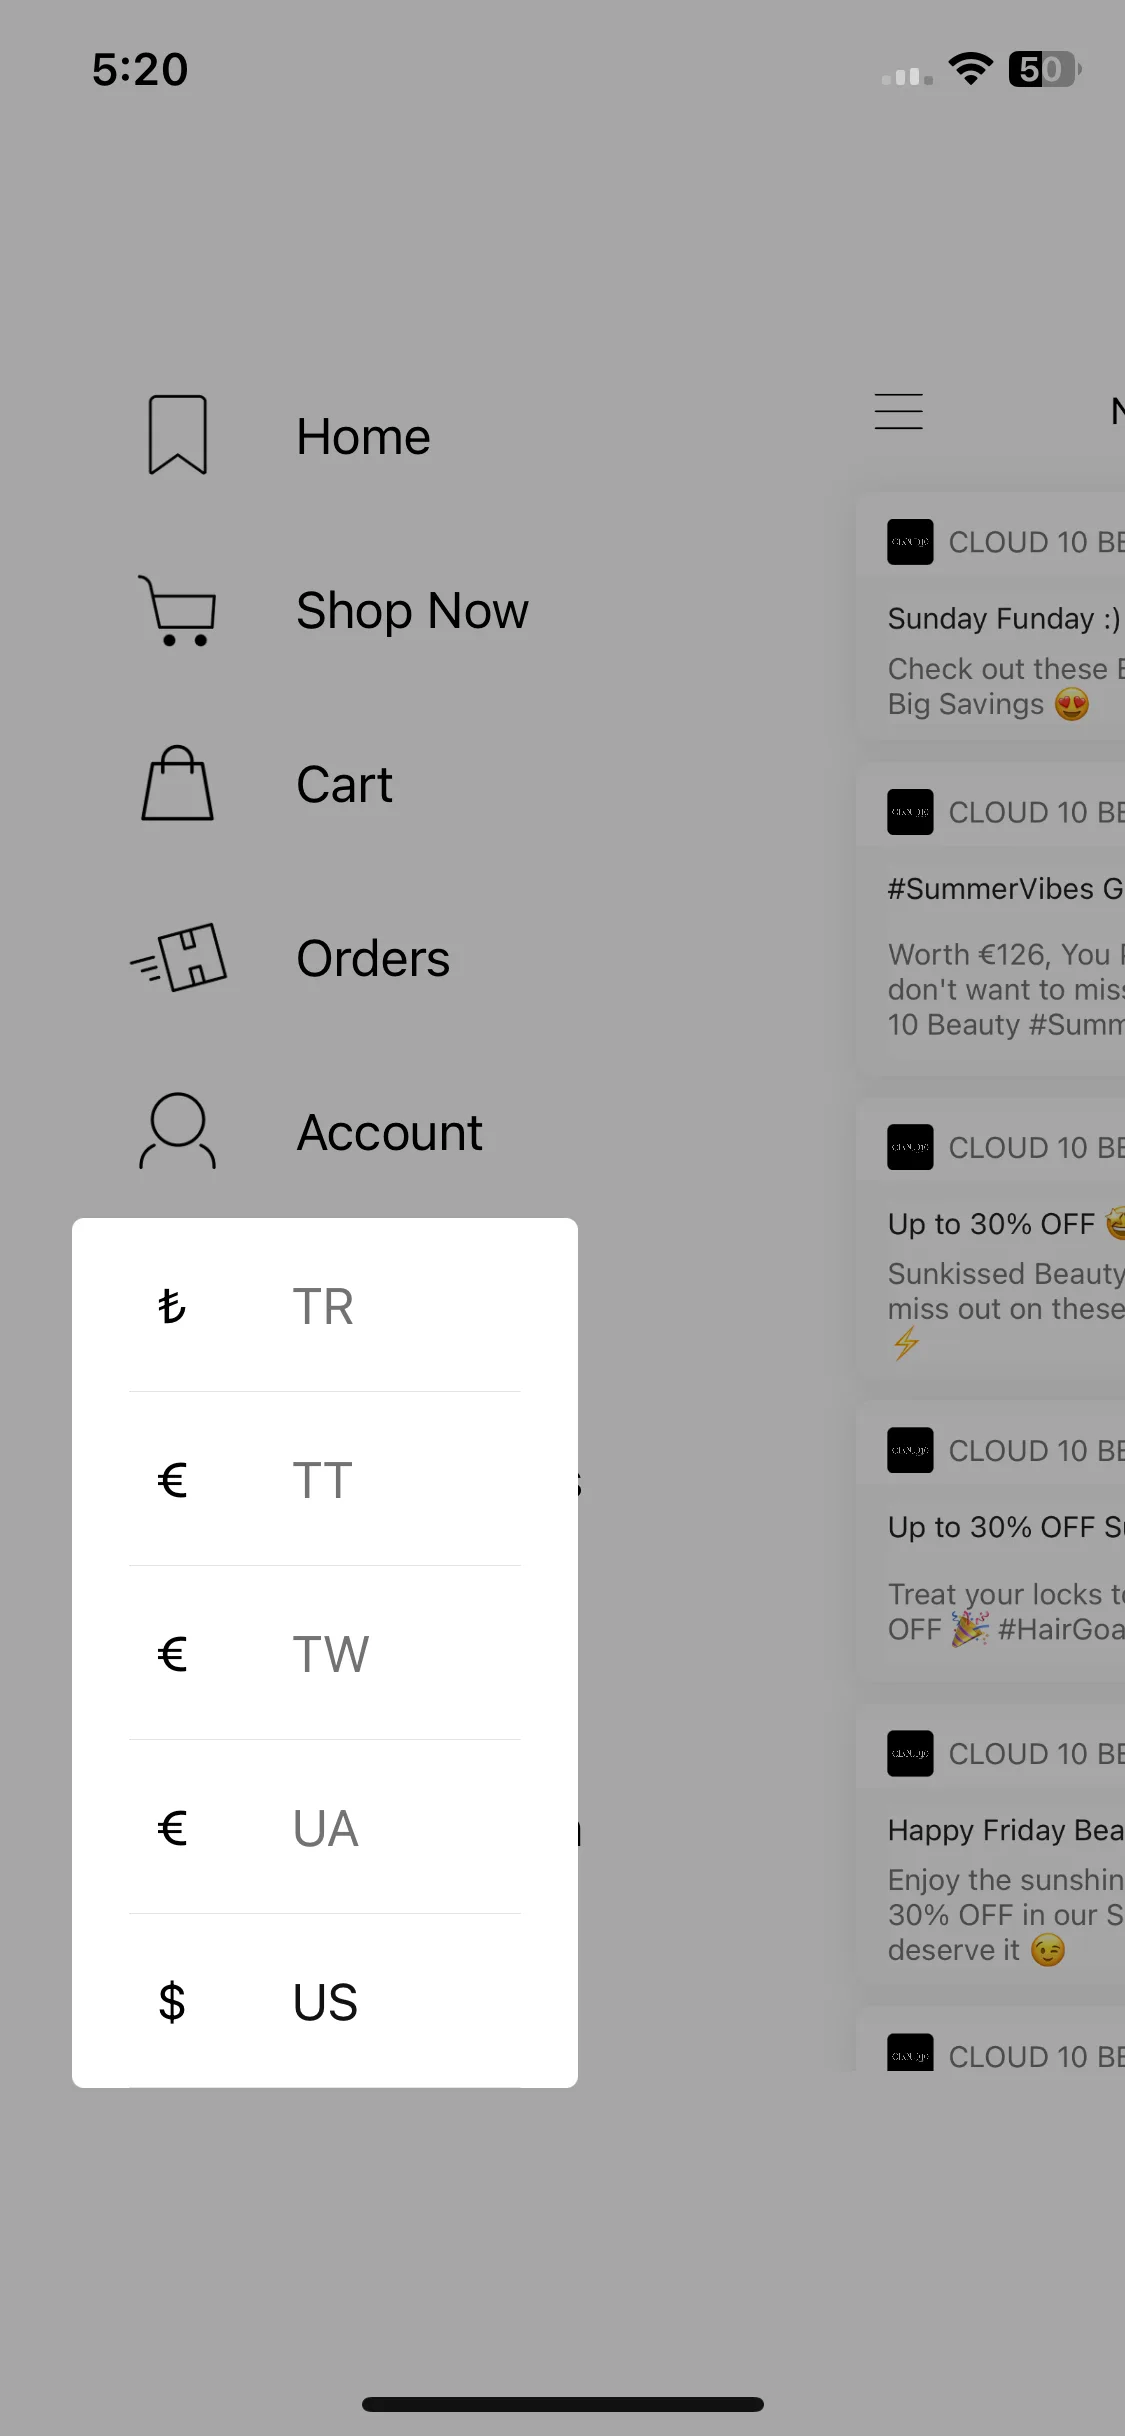Open the Home menu item

coord(363,436)
